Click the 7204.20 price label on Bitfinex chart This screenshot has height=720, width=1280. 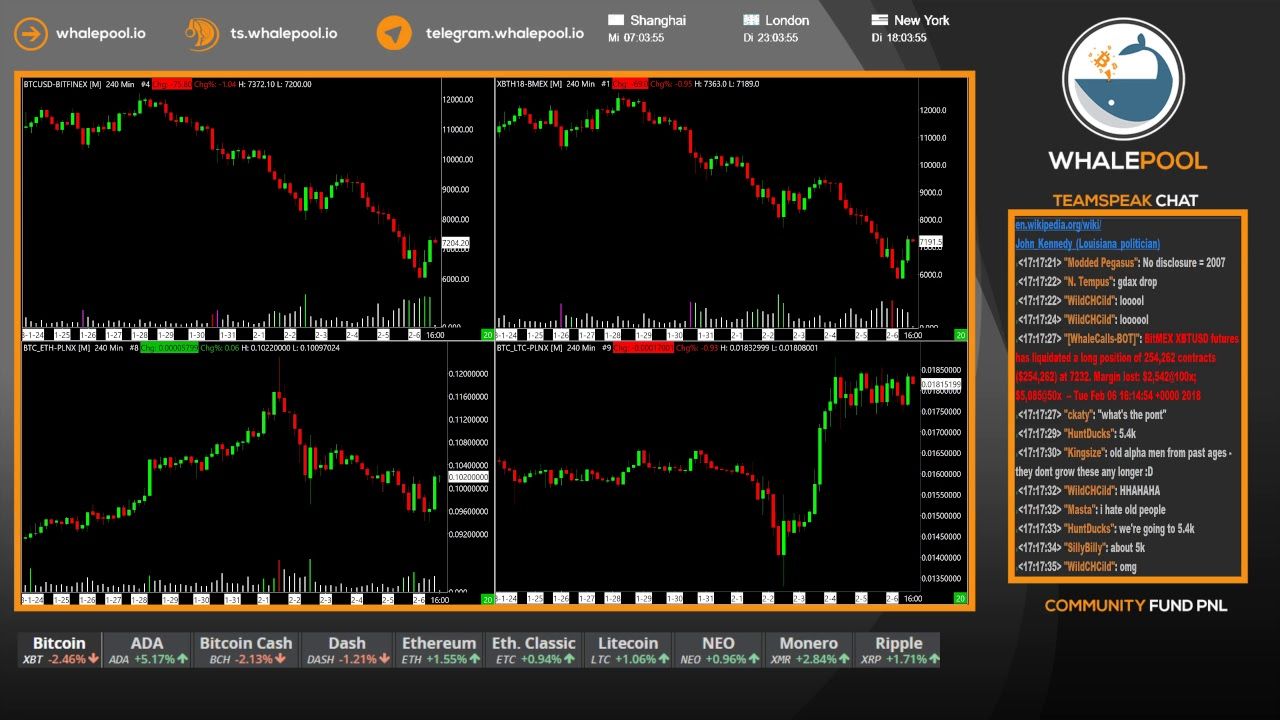click(x=455, y=243)
